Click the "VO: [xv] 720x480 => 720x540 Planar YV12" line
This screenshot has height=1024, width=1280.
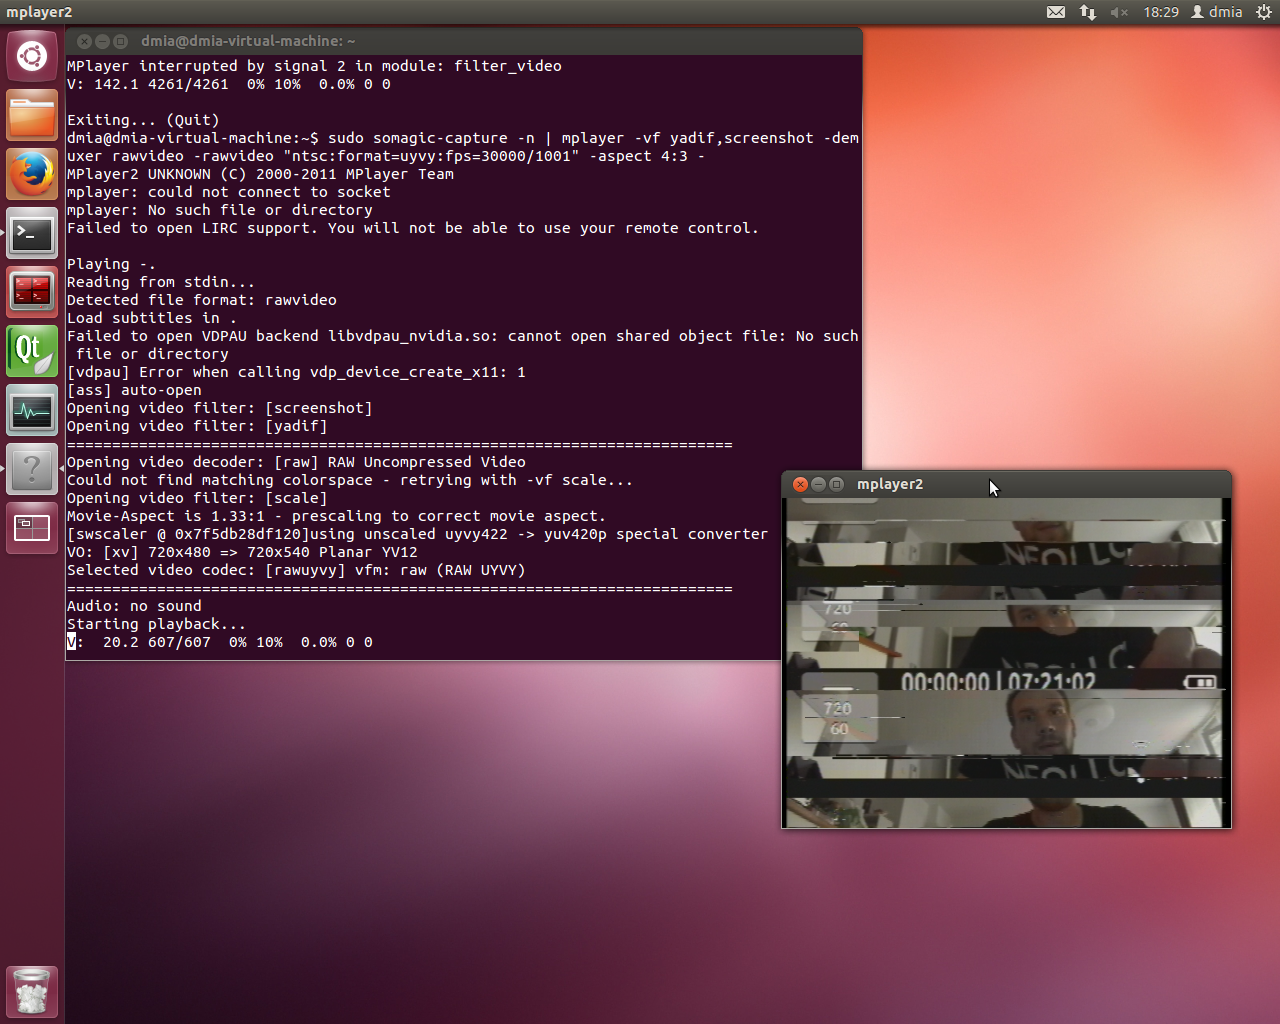click(242, 552)
